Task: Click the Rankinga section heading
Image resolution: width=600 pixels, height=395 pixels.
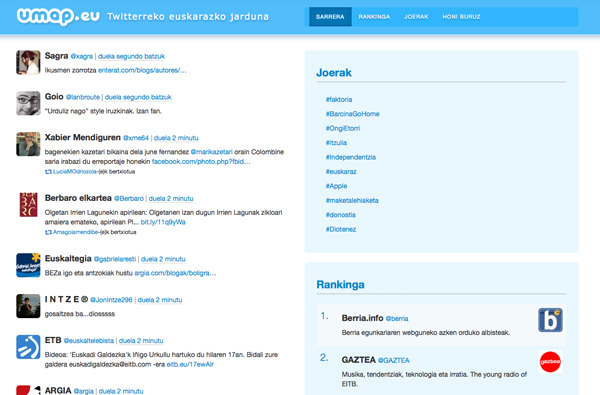Action: [340, 285]
